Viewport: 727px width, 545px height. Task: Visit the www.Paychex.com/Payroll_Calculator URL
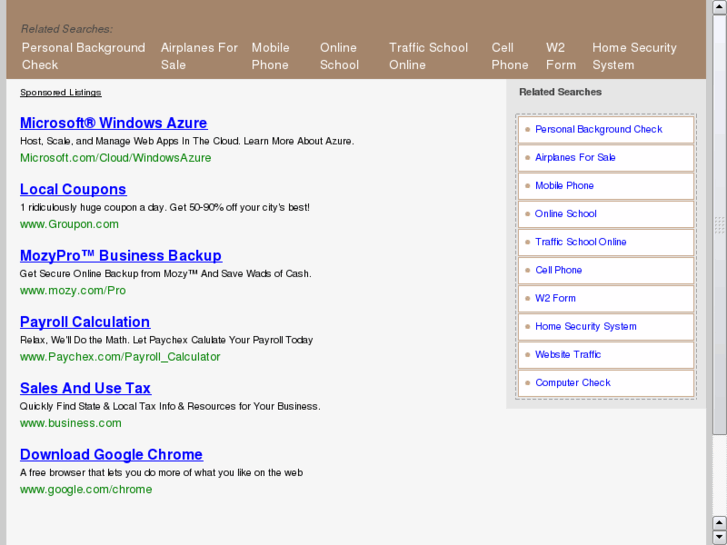point(120,357)
